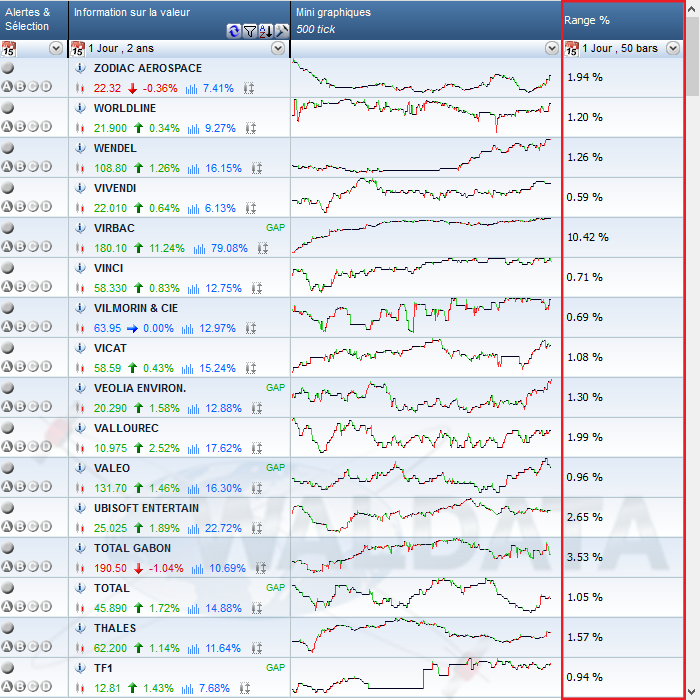Image resolution: width=700 pixels, height=700 pixels.
Task: Open info icon for TF1
Action: [80, 668]
